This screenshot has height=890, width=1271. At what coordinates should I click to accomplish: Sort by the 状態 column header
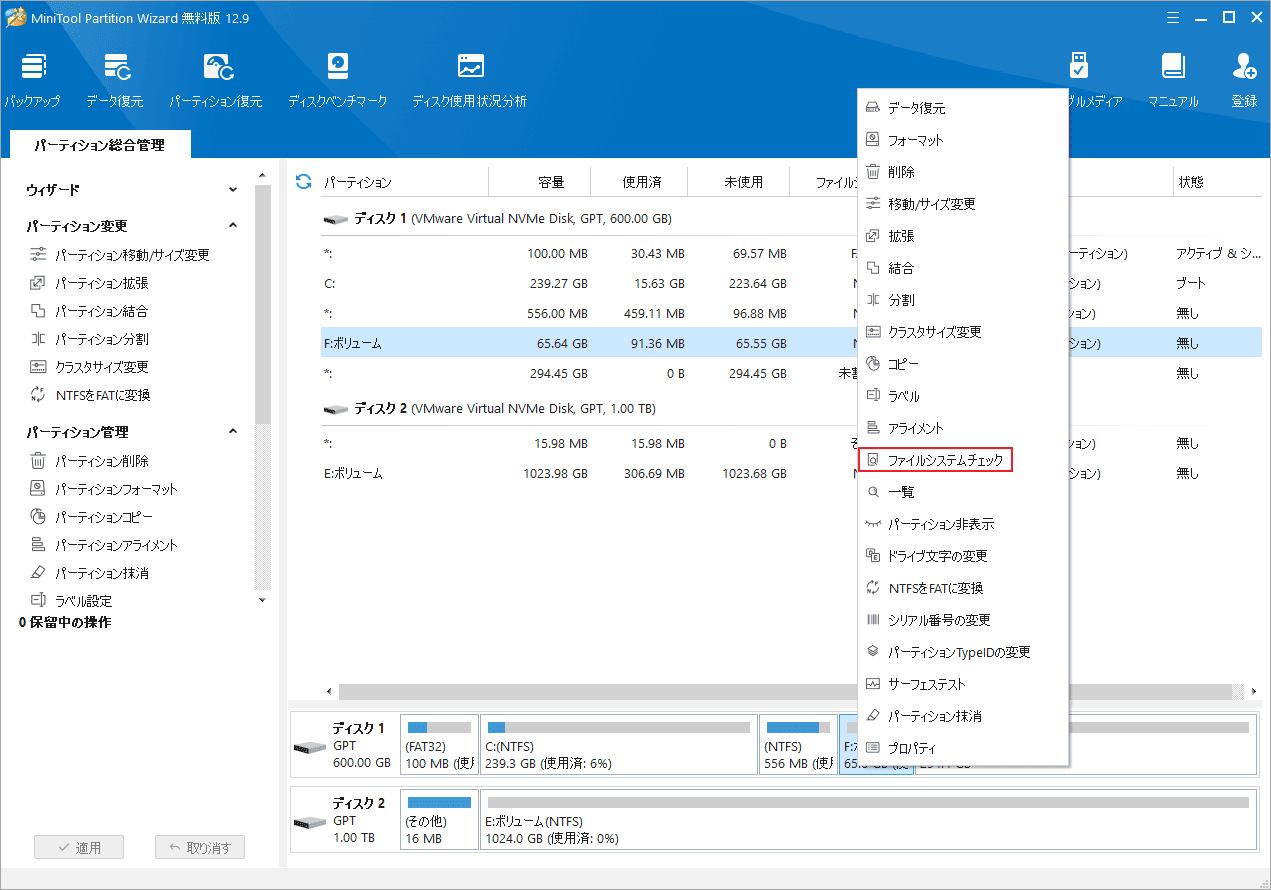click(x=1217, y=182)
